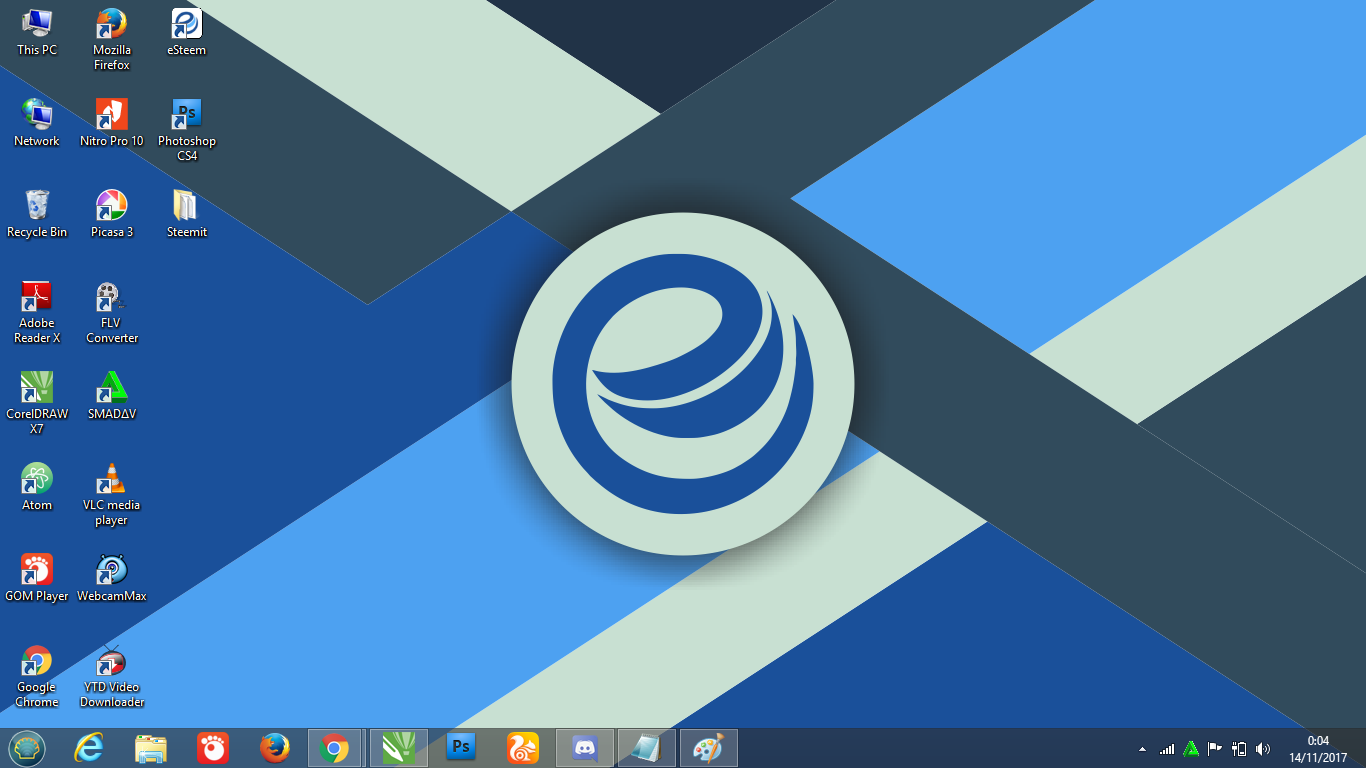Viewport: 1366px width, 768px height.
Task: Select the Adobe Reader X shortcut
Action: (37, 313)
